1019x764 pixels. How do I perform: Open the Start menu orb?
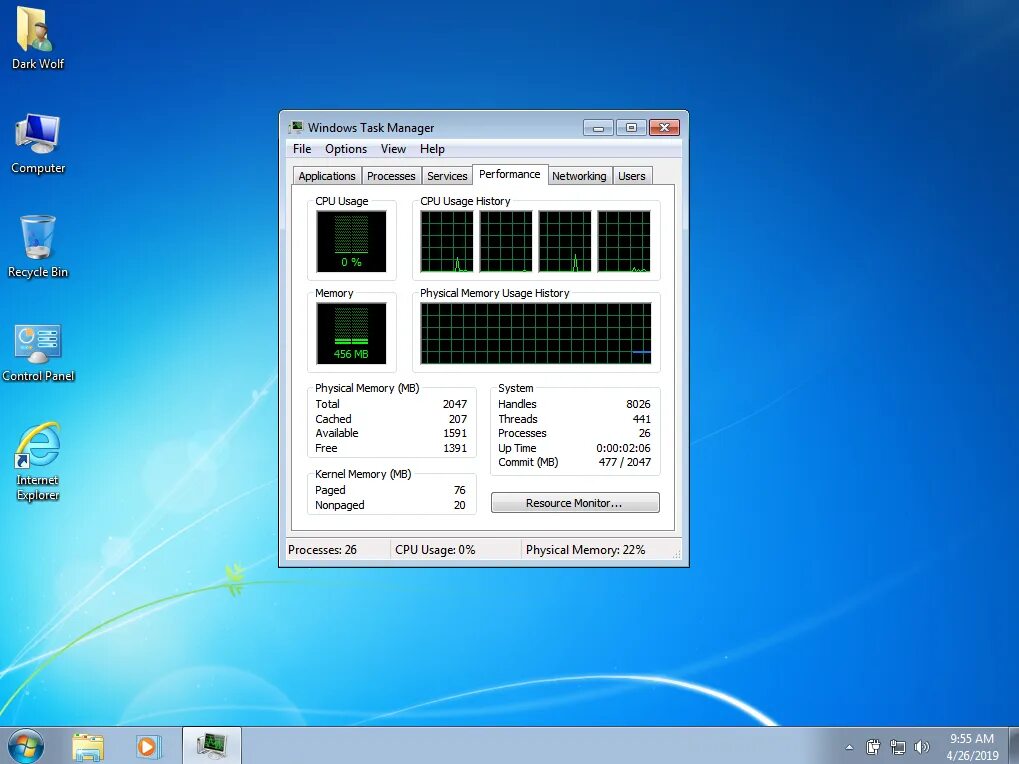pos(26,746)
